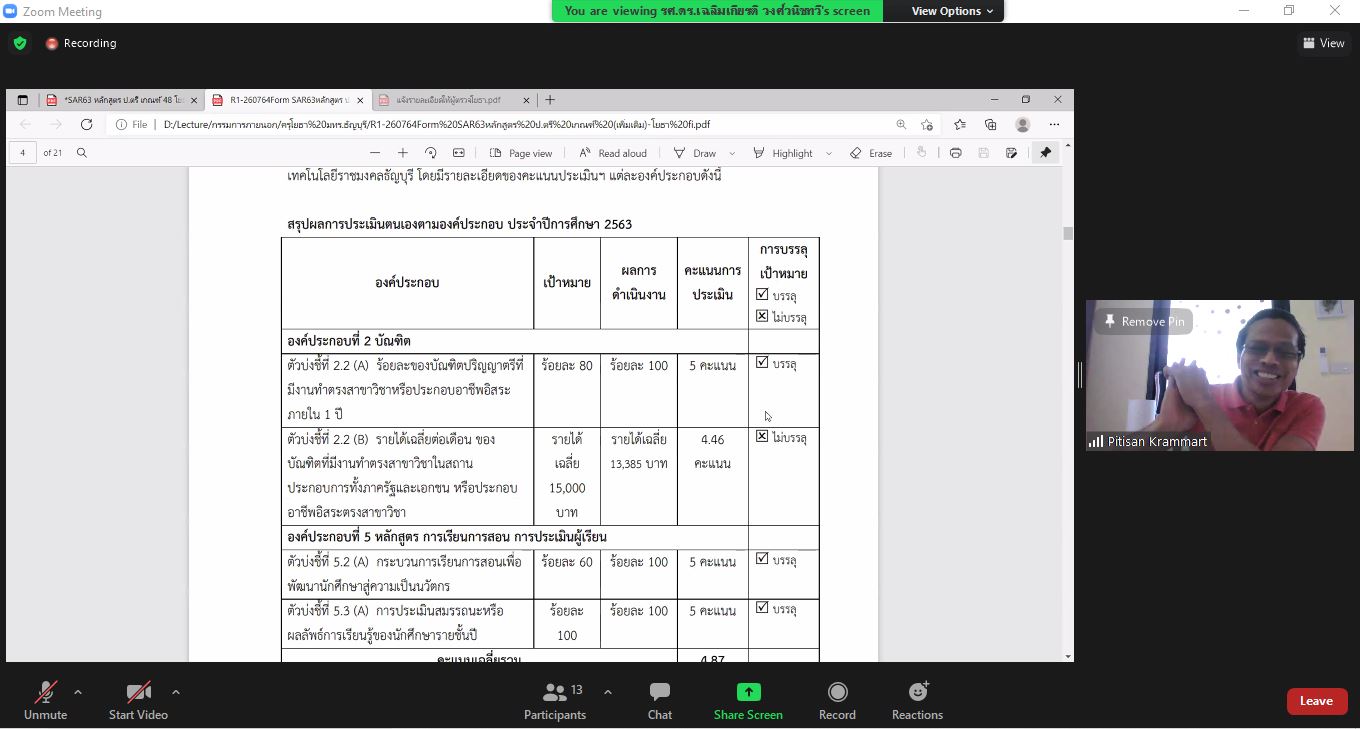Screen dimensions: 1360x729
Task: Select the Erase tool
Action: [x=871, y=153]
